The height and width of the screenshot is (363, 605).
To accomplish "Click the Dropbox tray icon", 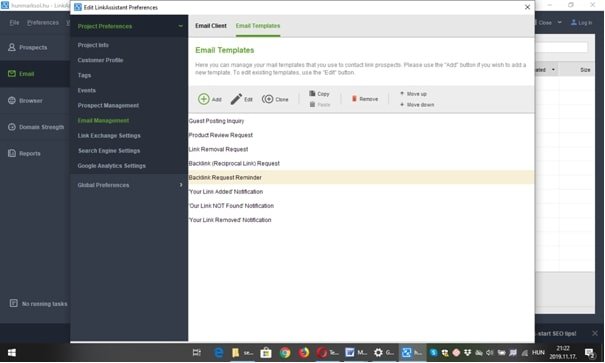I will tap(467, 353).
